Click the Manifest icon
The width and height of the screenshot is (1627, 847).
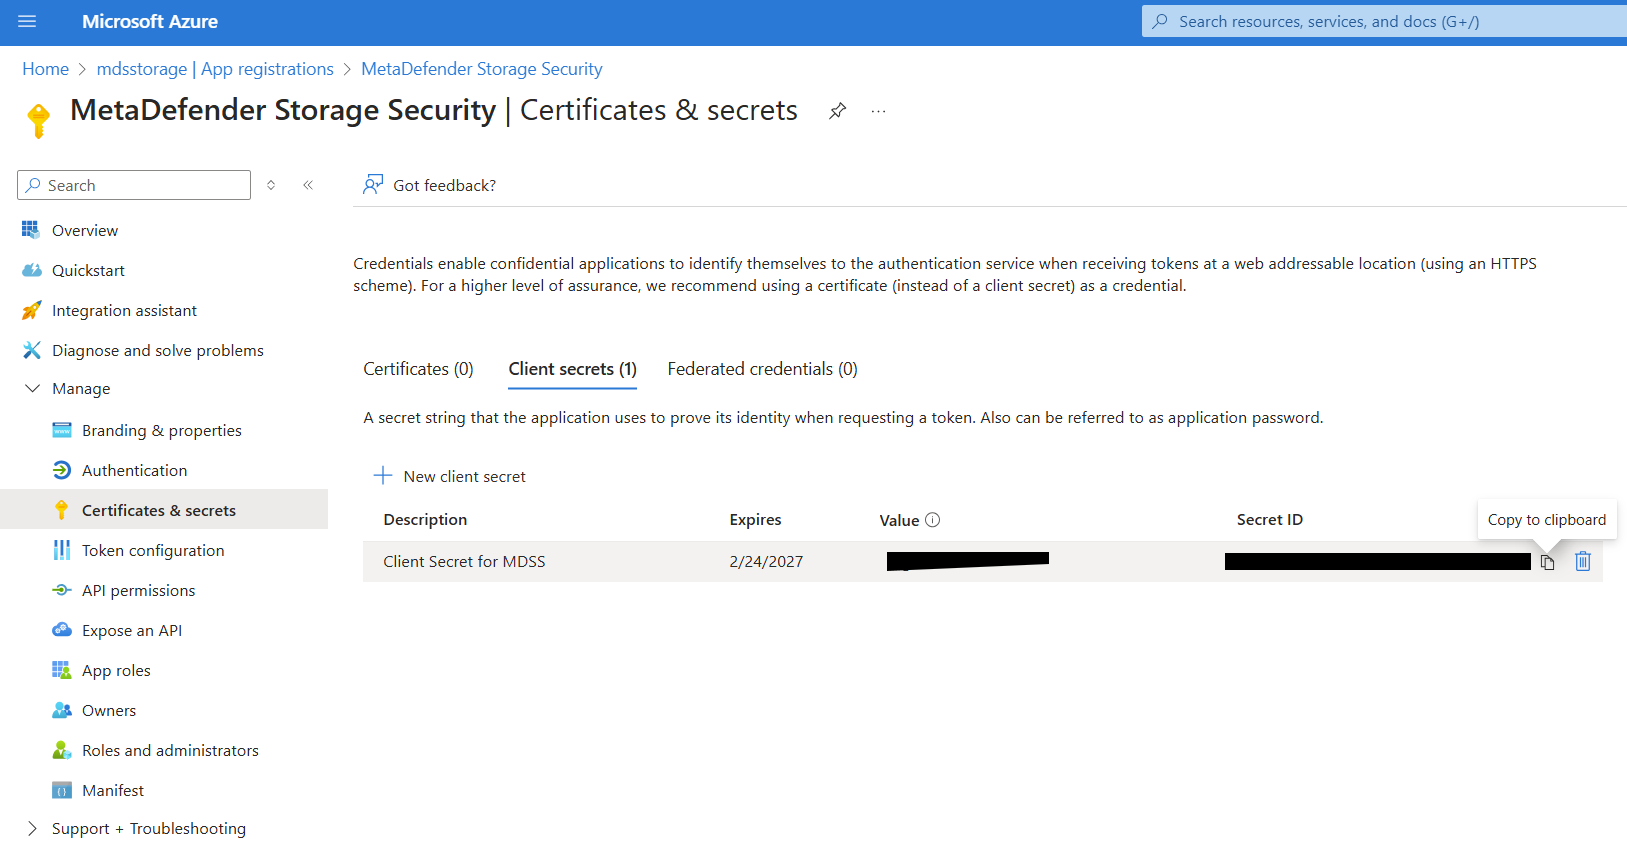coord(62,790)
